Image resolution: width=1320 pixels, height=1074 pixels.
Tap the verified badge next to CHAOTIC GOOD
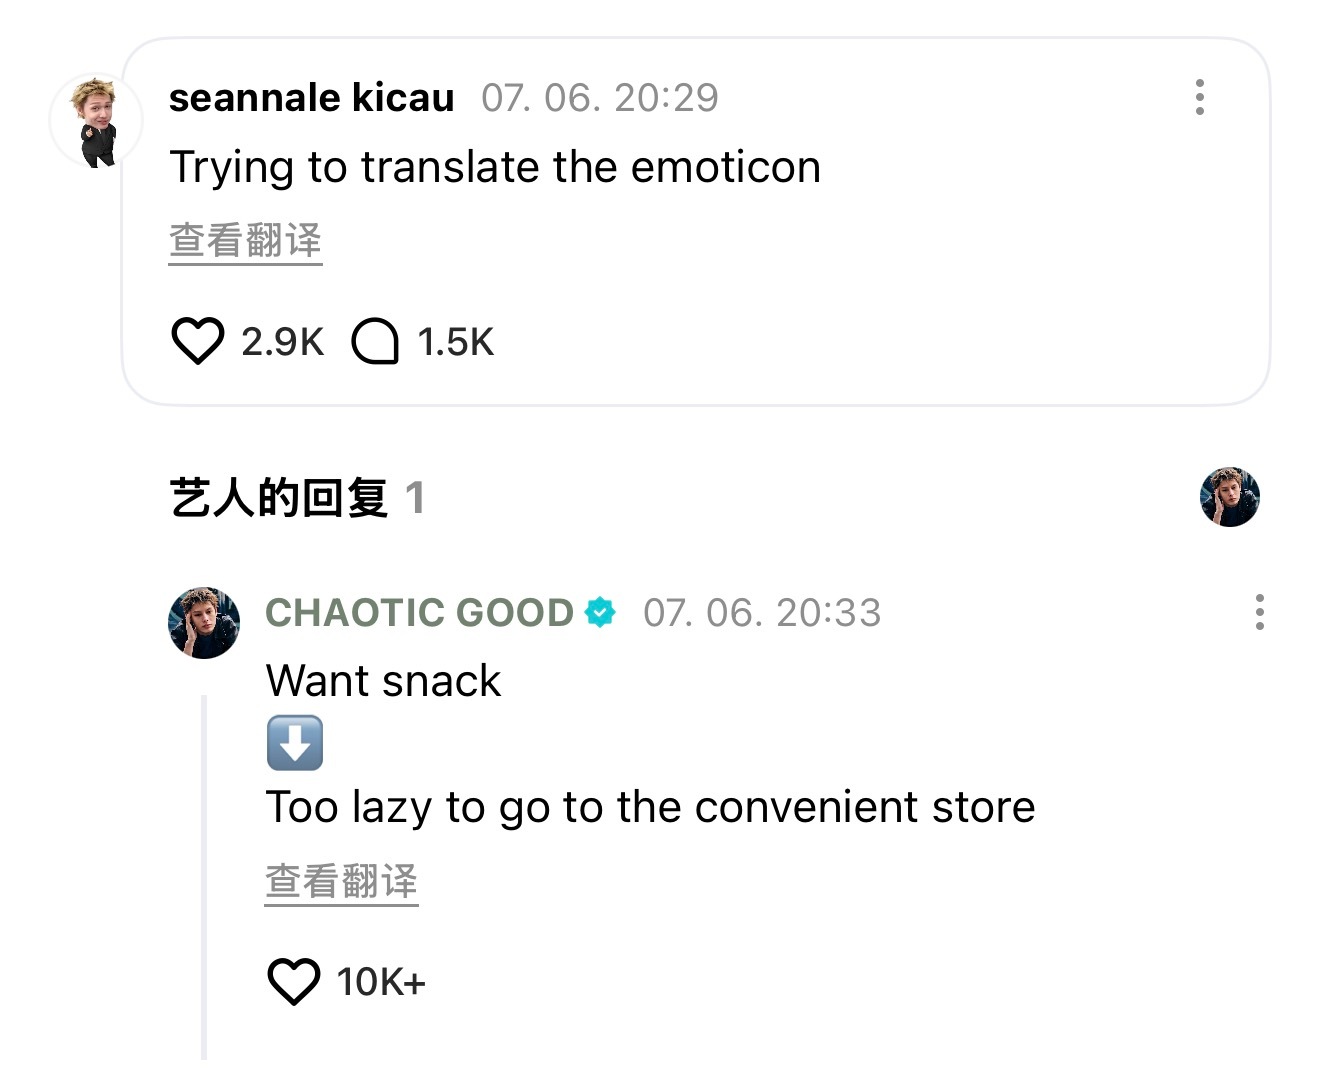point(600,612)
